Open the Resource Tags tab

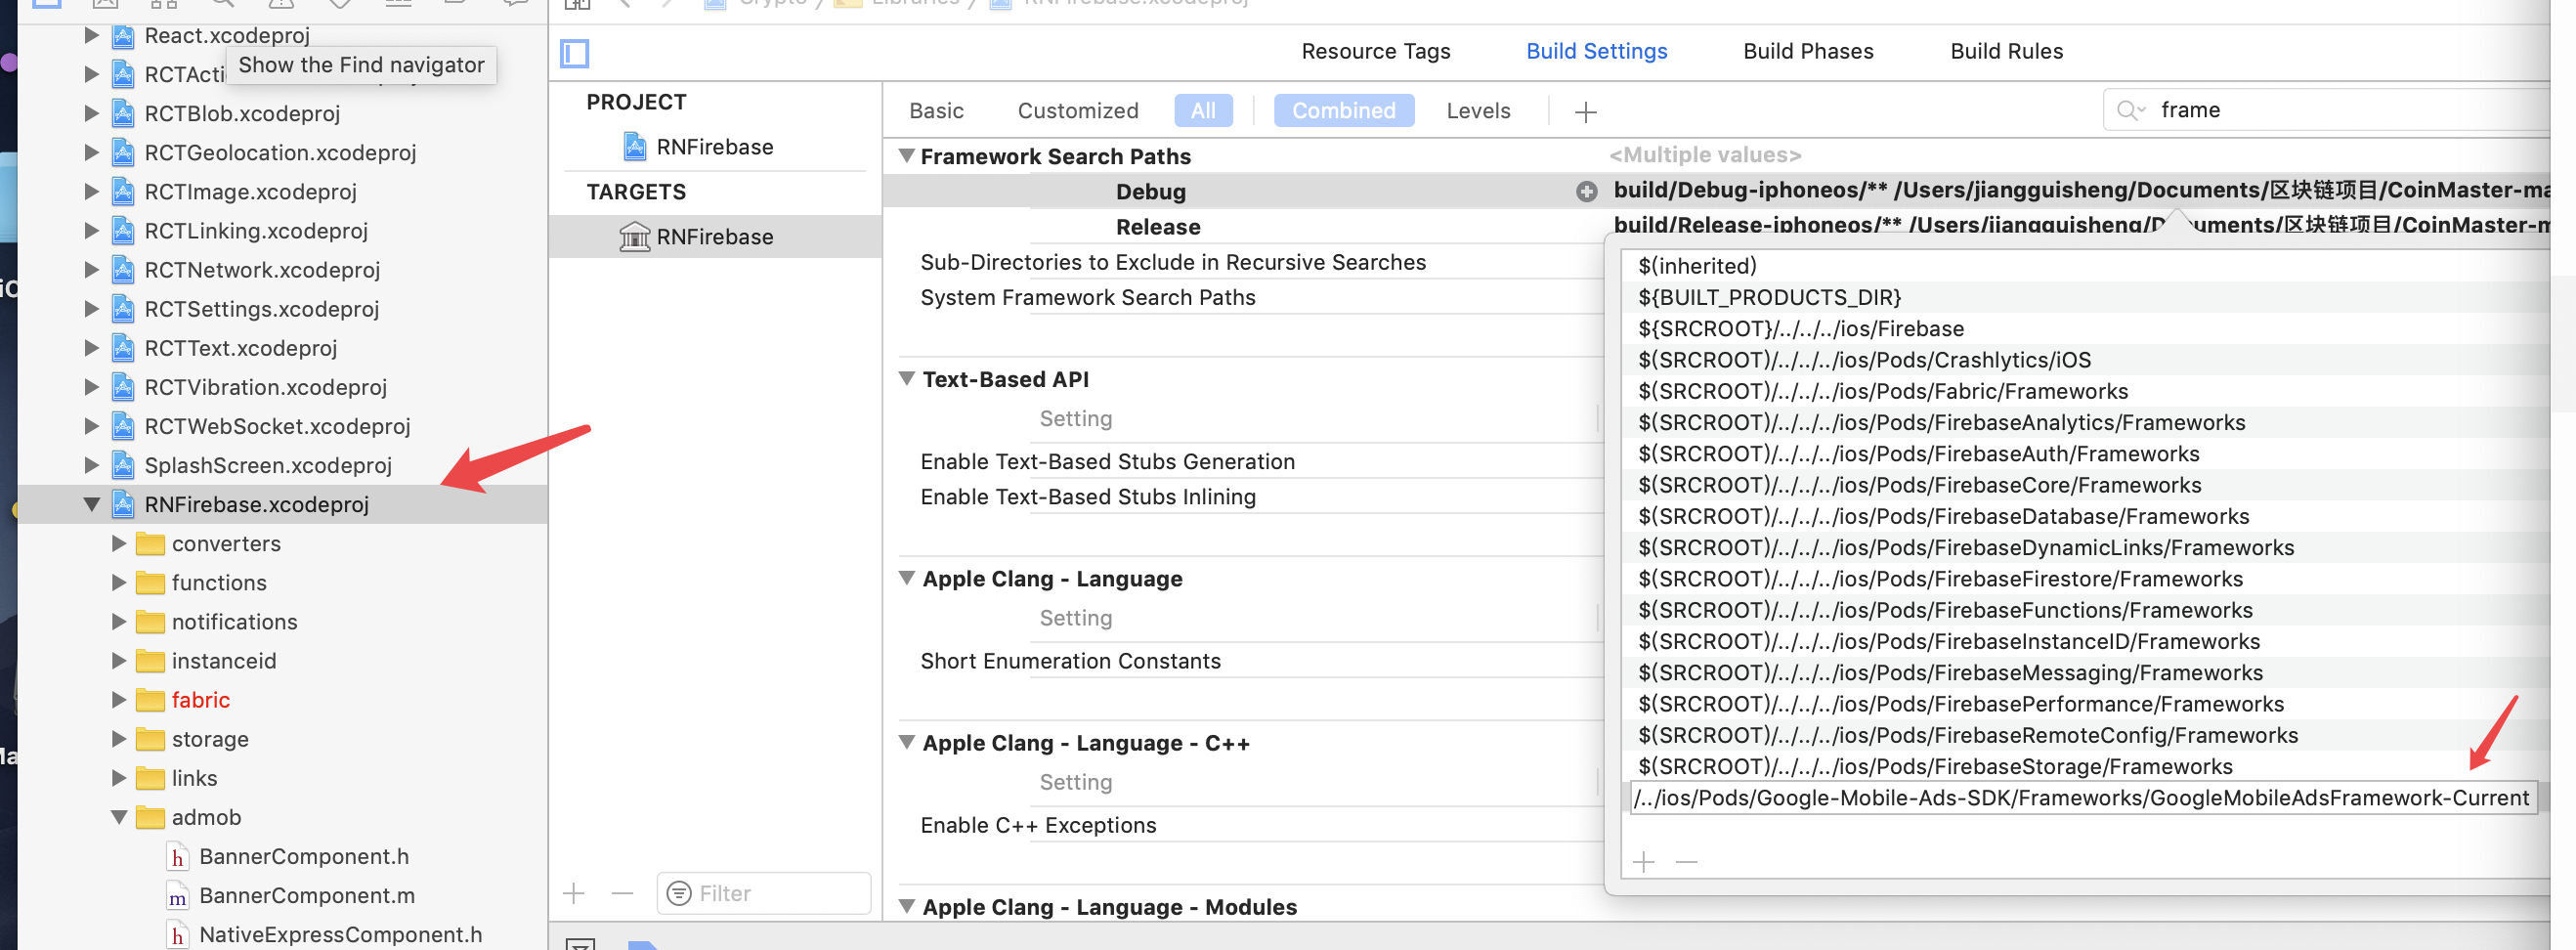(x=1375, y=52)
